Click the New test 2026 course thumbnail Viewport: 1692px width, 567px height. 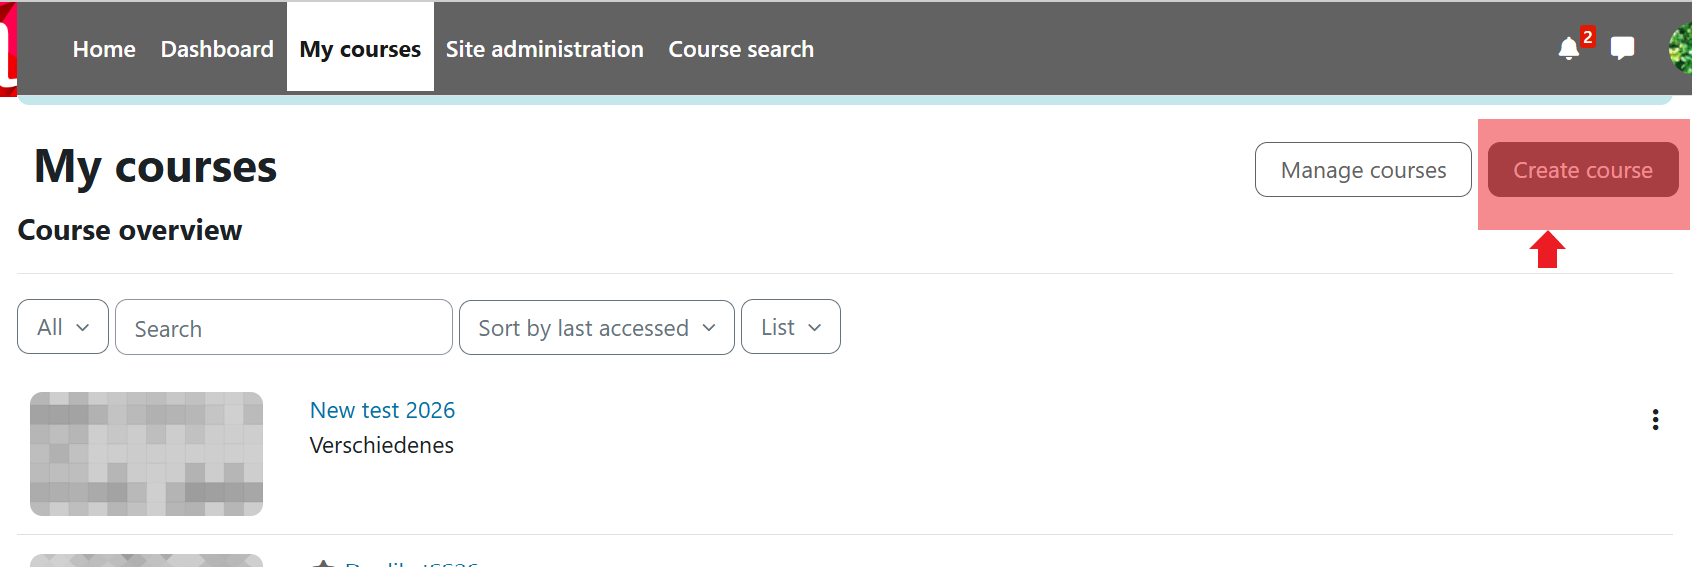pos(146,454)
